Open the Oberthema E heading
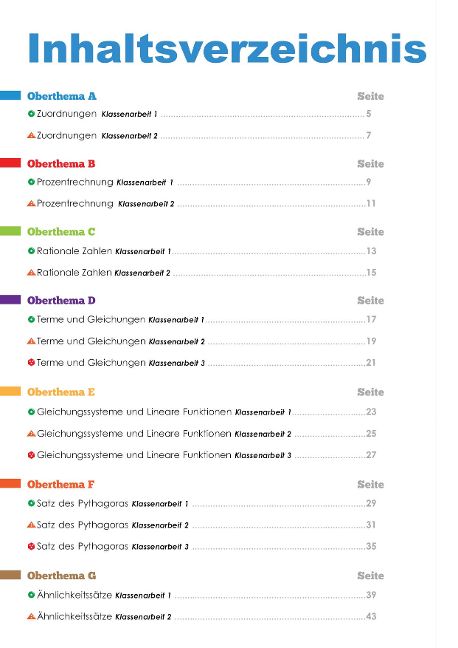This screenshot has height=648, width=458. point(61,392)
